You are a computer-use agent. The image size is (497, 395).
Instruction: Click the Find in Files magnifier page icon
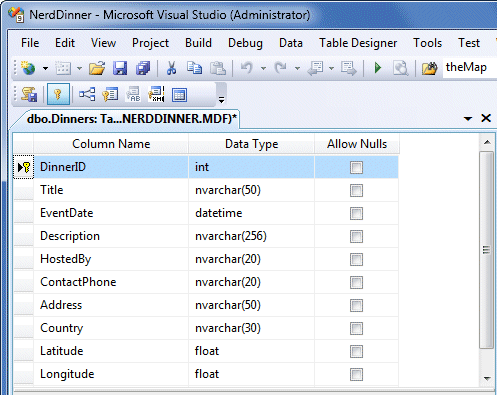(400, 68)
